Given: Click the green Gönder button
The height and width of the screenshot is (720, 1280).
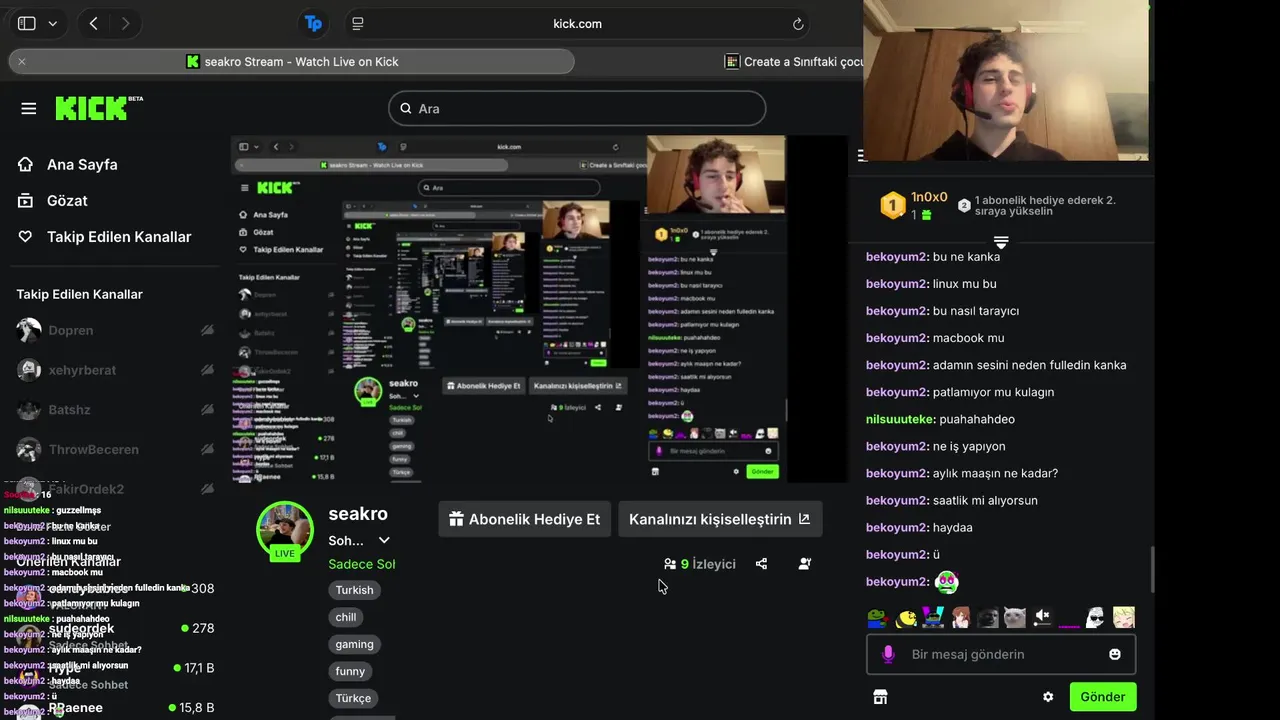Looking at the screenshot, I should 1103,697.
